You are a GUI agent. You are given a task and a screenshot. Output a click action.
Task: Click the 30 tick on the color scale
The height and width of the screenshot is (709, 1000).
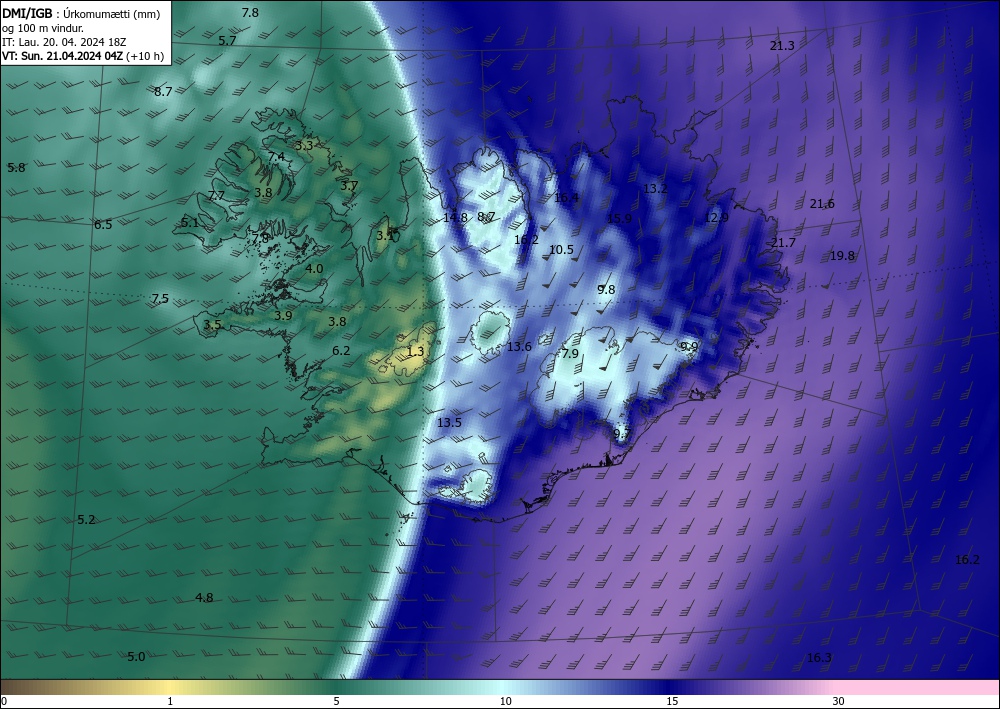click(839, 701)
